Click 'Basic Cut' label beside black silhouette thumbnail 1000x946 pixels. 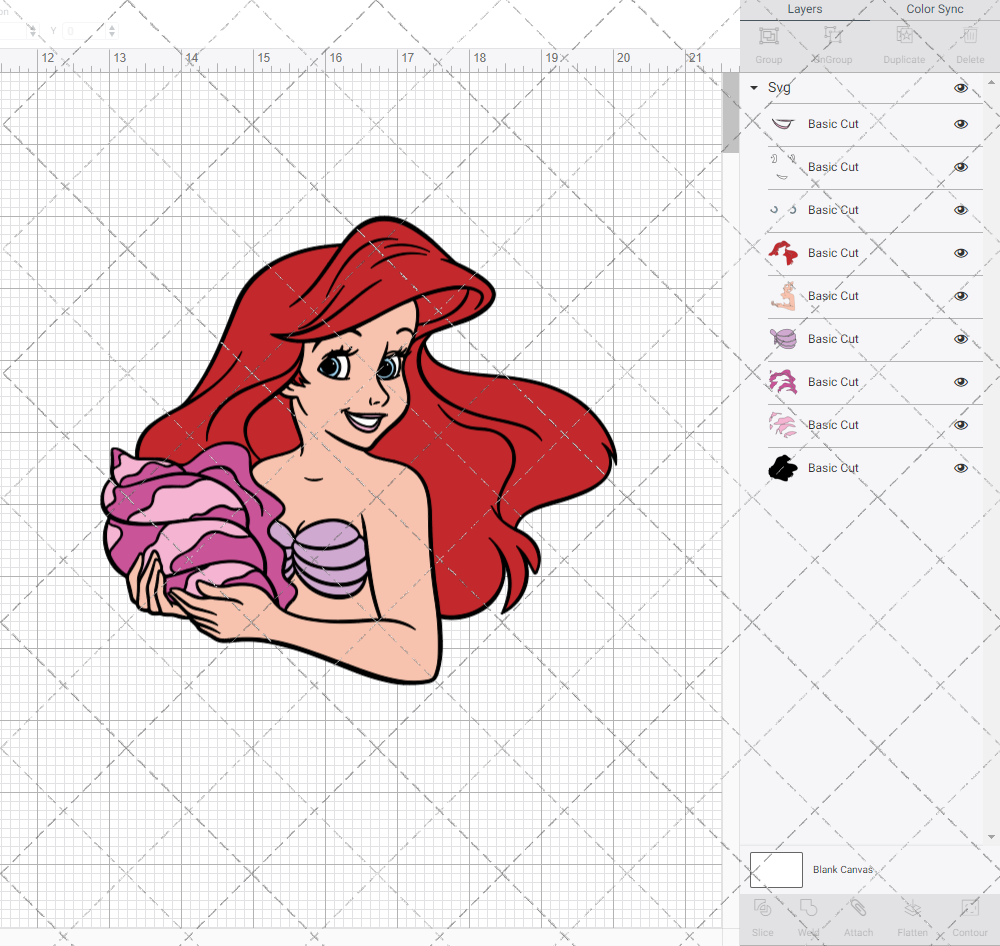point(833,468)
